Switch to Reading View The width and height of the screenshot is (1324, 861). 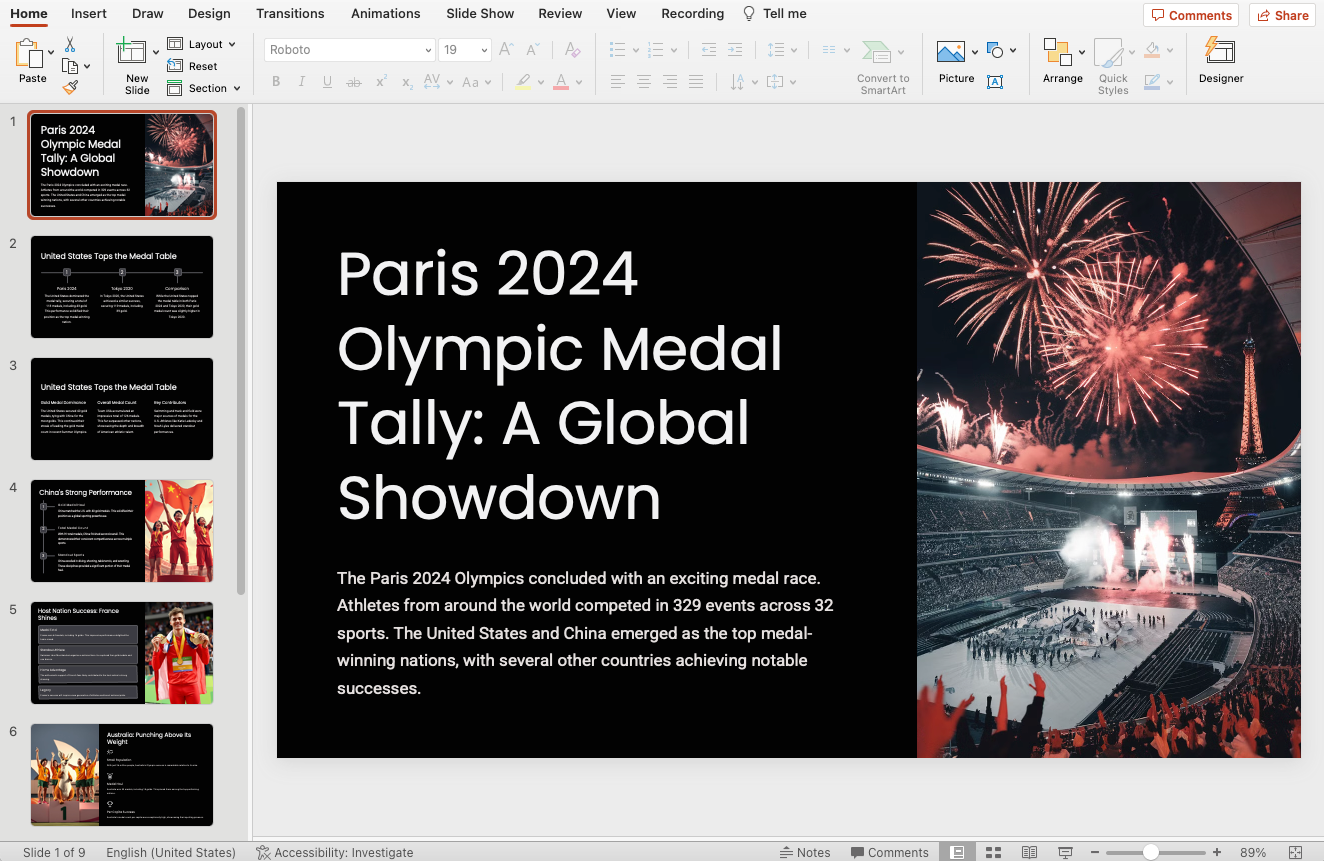click(x=1029, y=852)
